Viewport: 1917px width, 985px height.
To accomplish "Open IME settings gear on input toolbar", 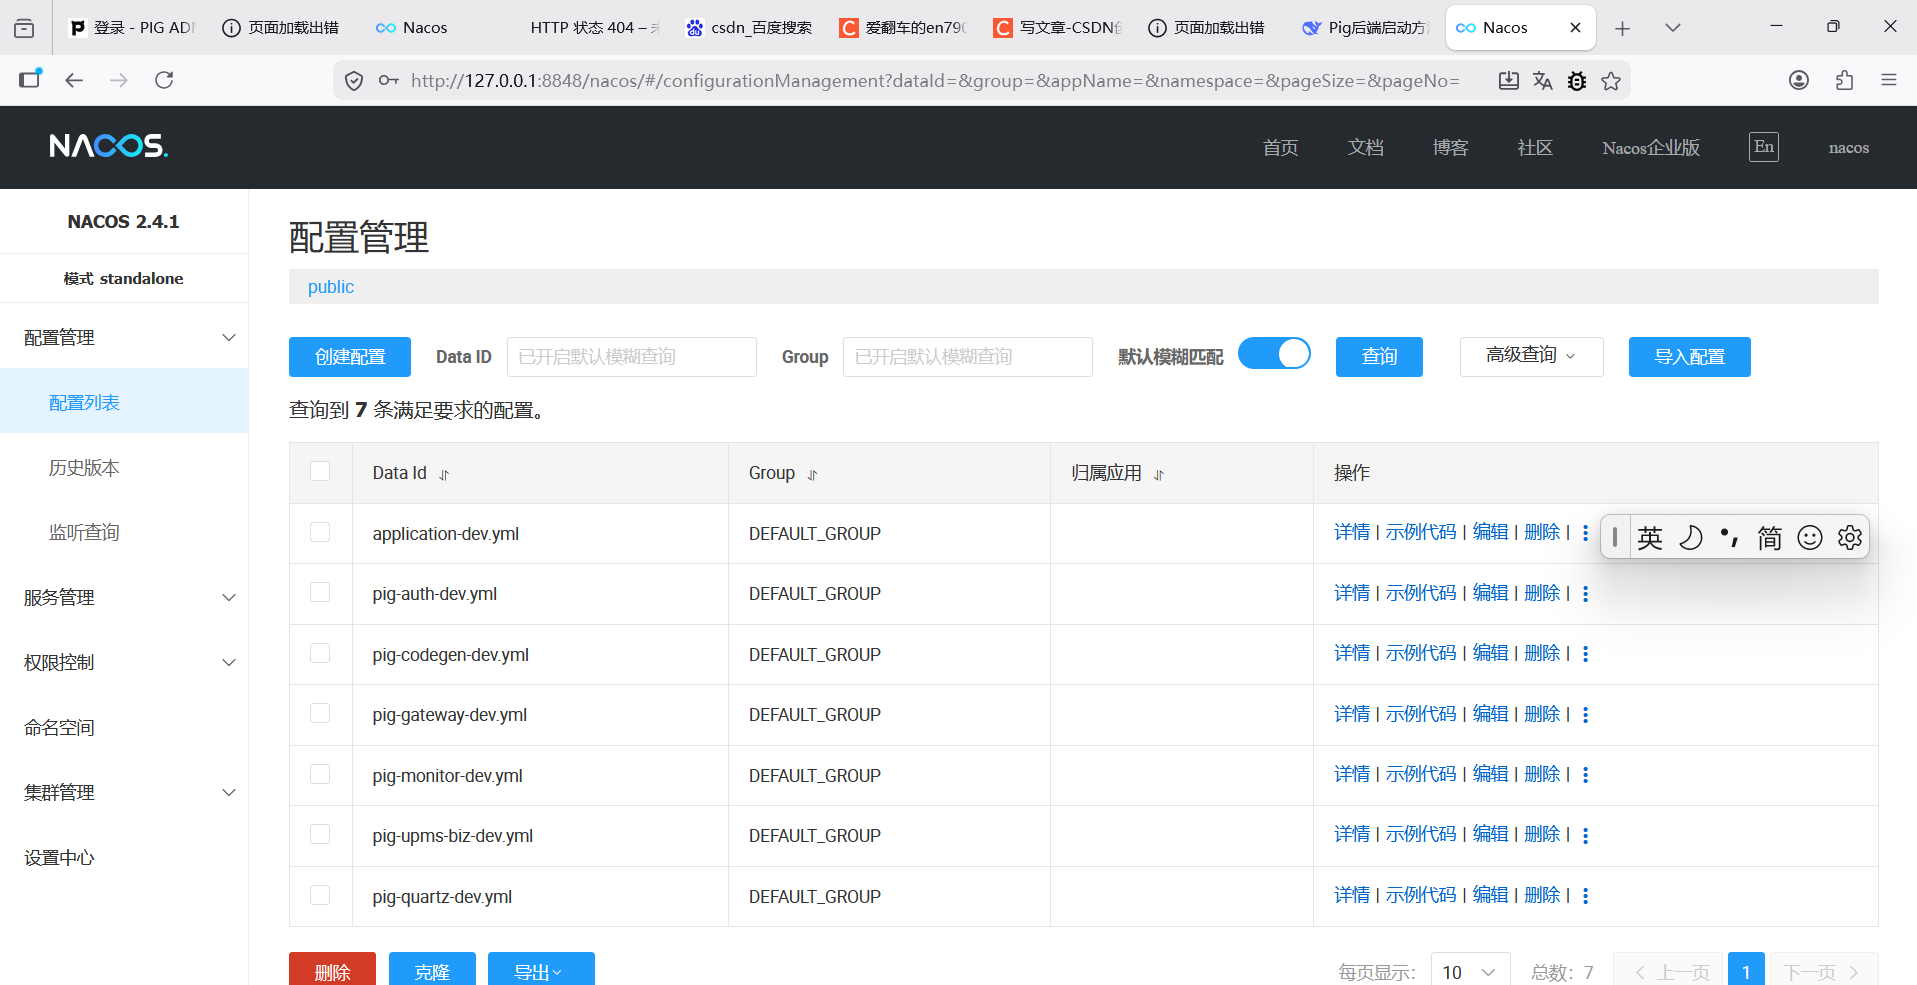I will [1850, 538].
